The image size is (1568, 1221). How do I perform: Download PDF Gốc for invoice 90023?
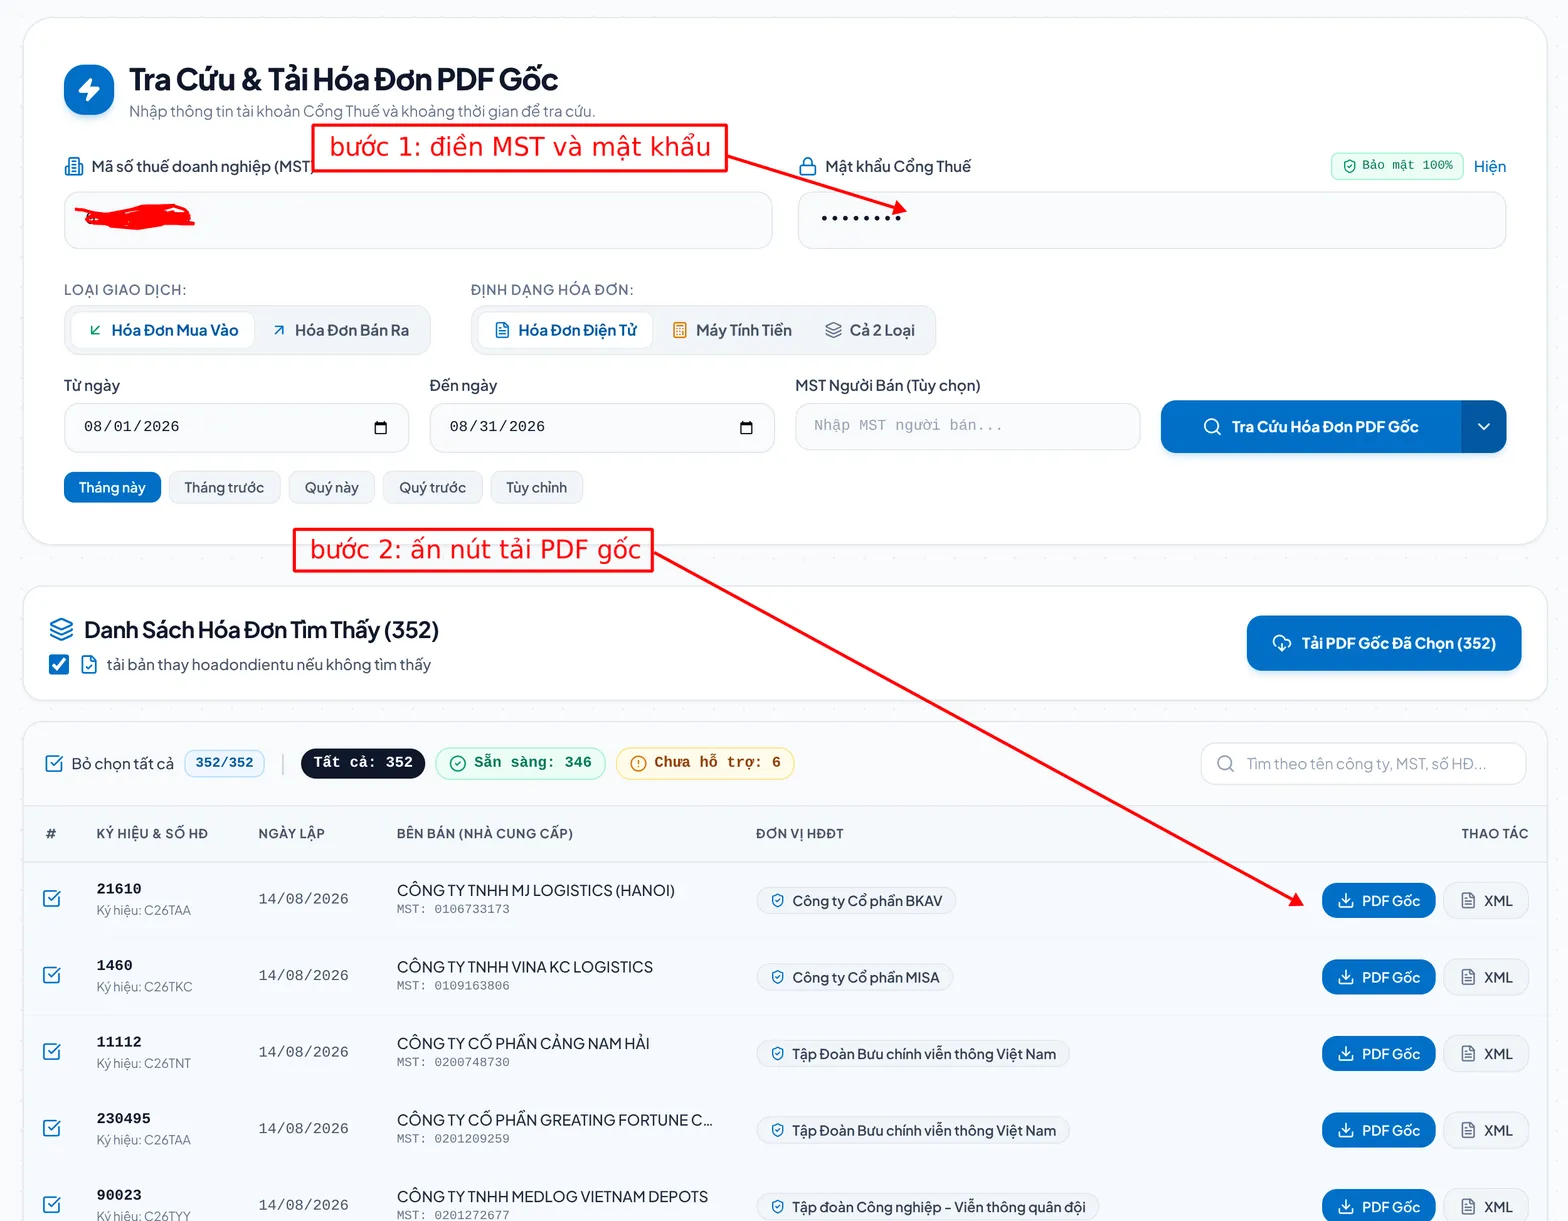[1378, 1206]
